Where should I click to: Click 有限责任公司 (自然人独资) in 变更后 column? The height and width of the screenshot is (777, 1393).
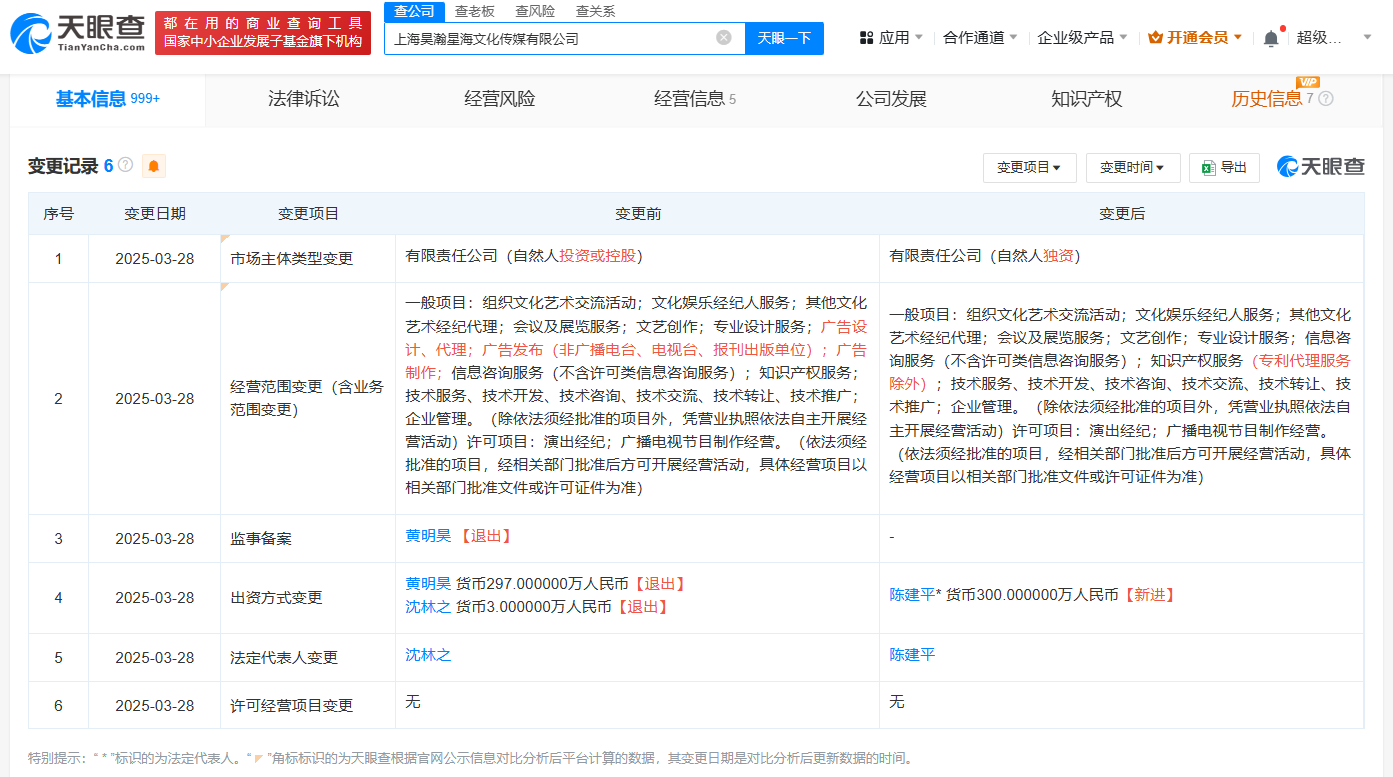click(x=985, y=256)
